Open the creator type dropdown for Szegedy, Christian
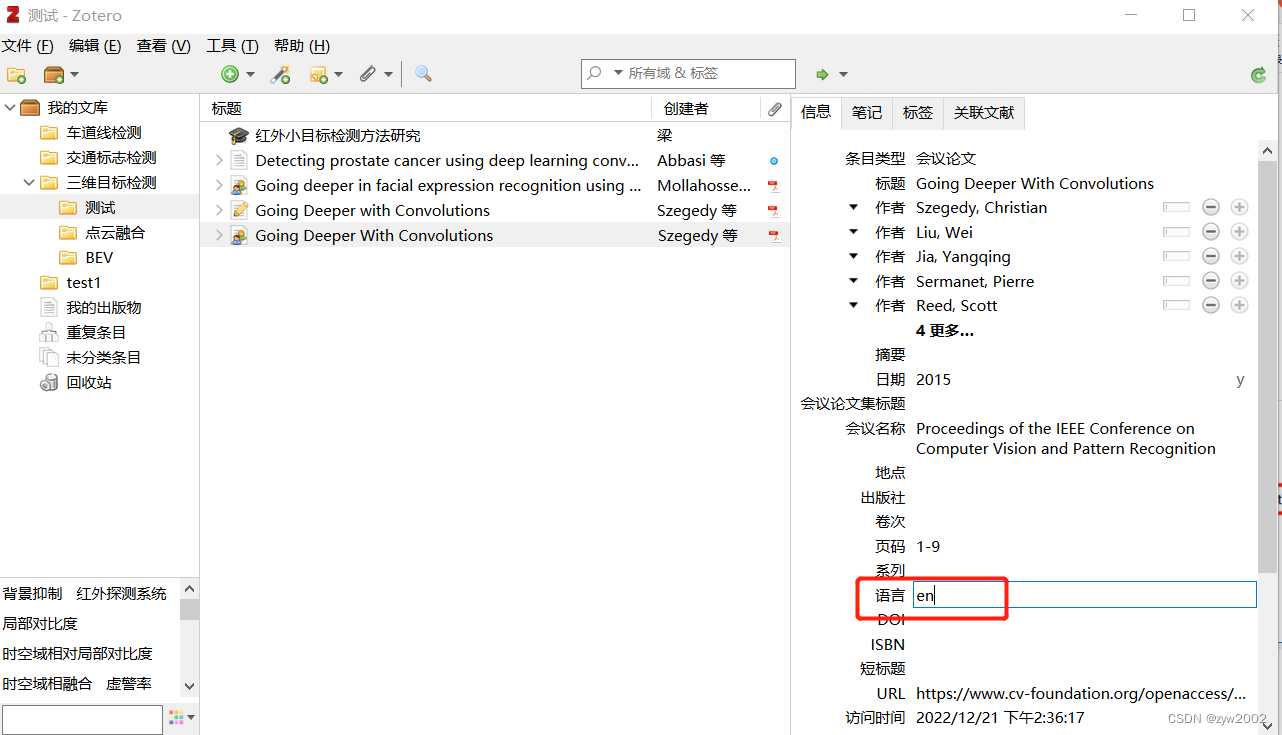Image resolution: width=1282 pixels, height=735 pixels. pyautogui.click(x=853, y=207)
